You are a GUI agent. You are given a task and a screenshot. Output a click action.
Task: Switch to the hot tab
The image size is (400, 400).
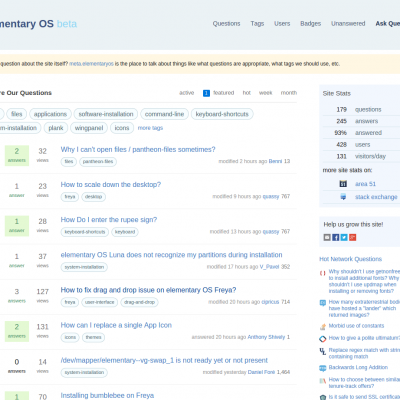point(246,93)
